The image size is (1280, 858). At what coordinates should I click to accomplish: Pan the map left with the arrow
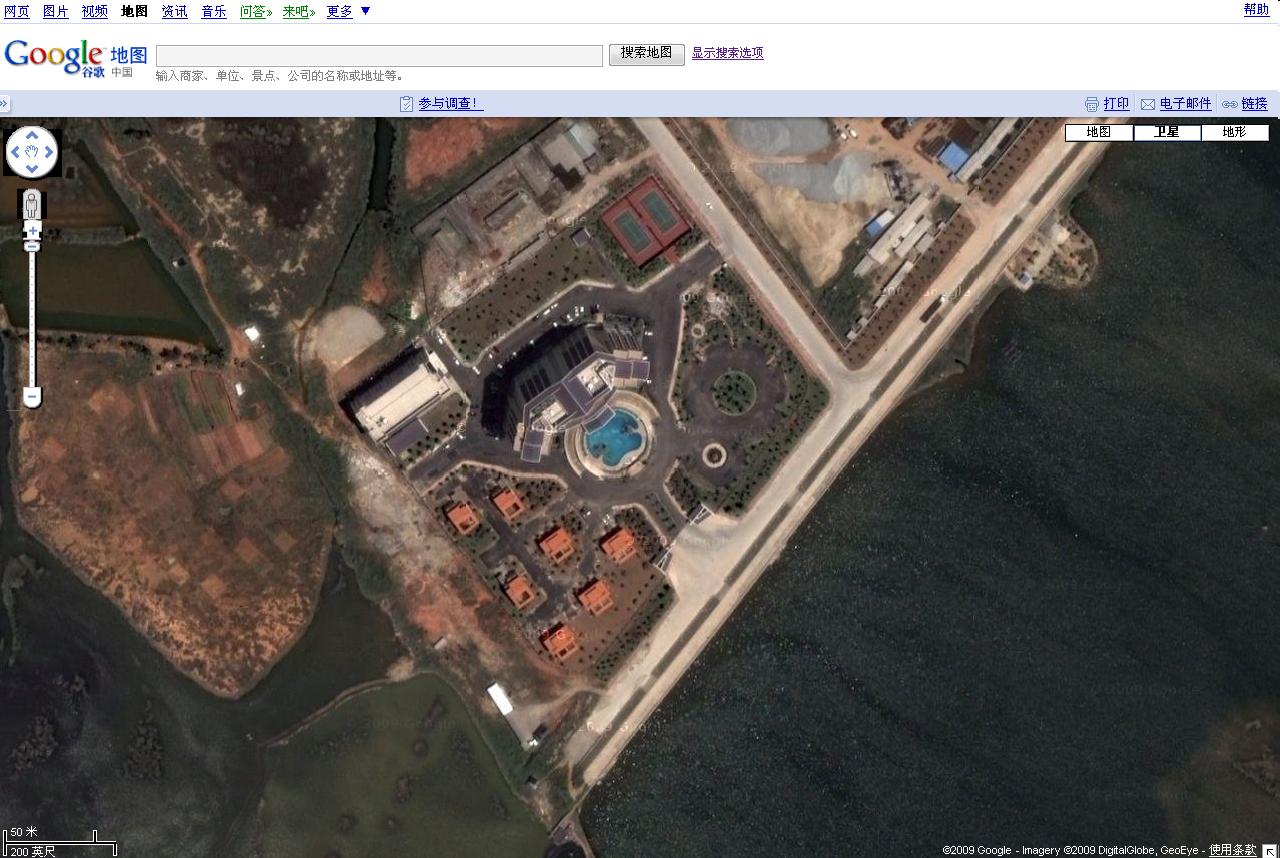pyautogui.click(x=14, y=153)
